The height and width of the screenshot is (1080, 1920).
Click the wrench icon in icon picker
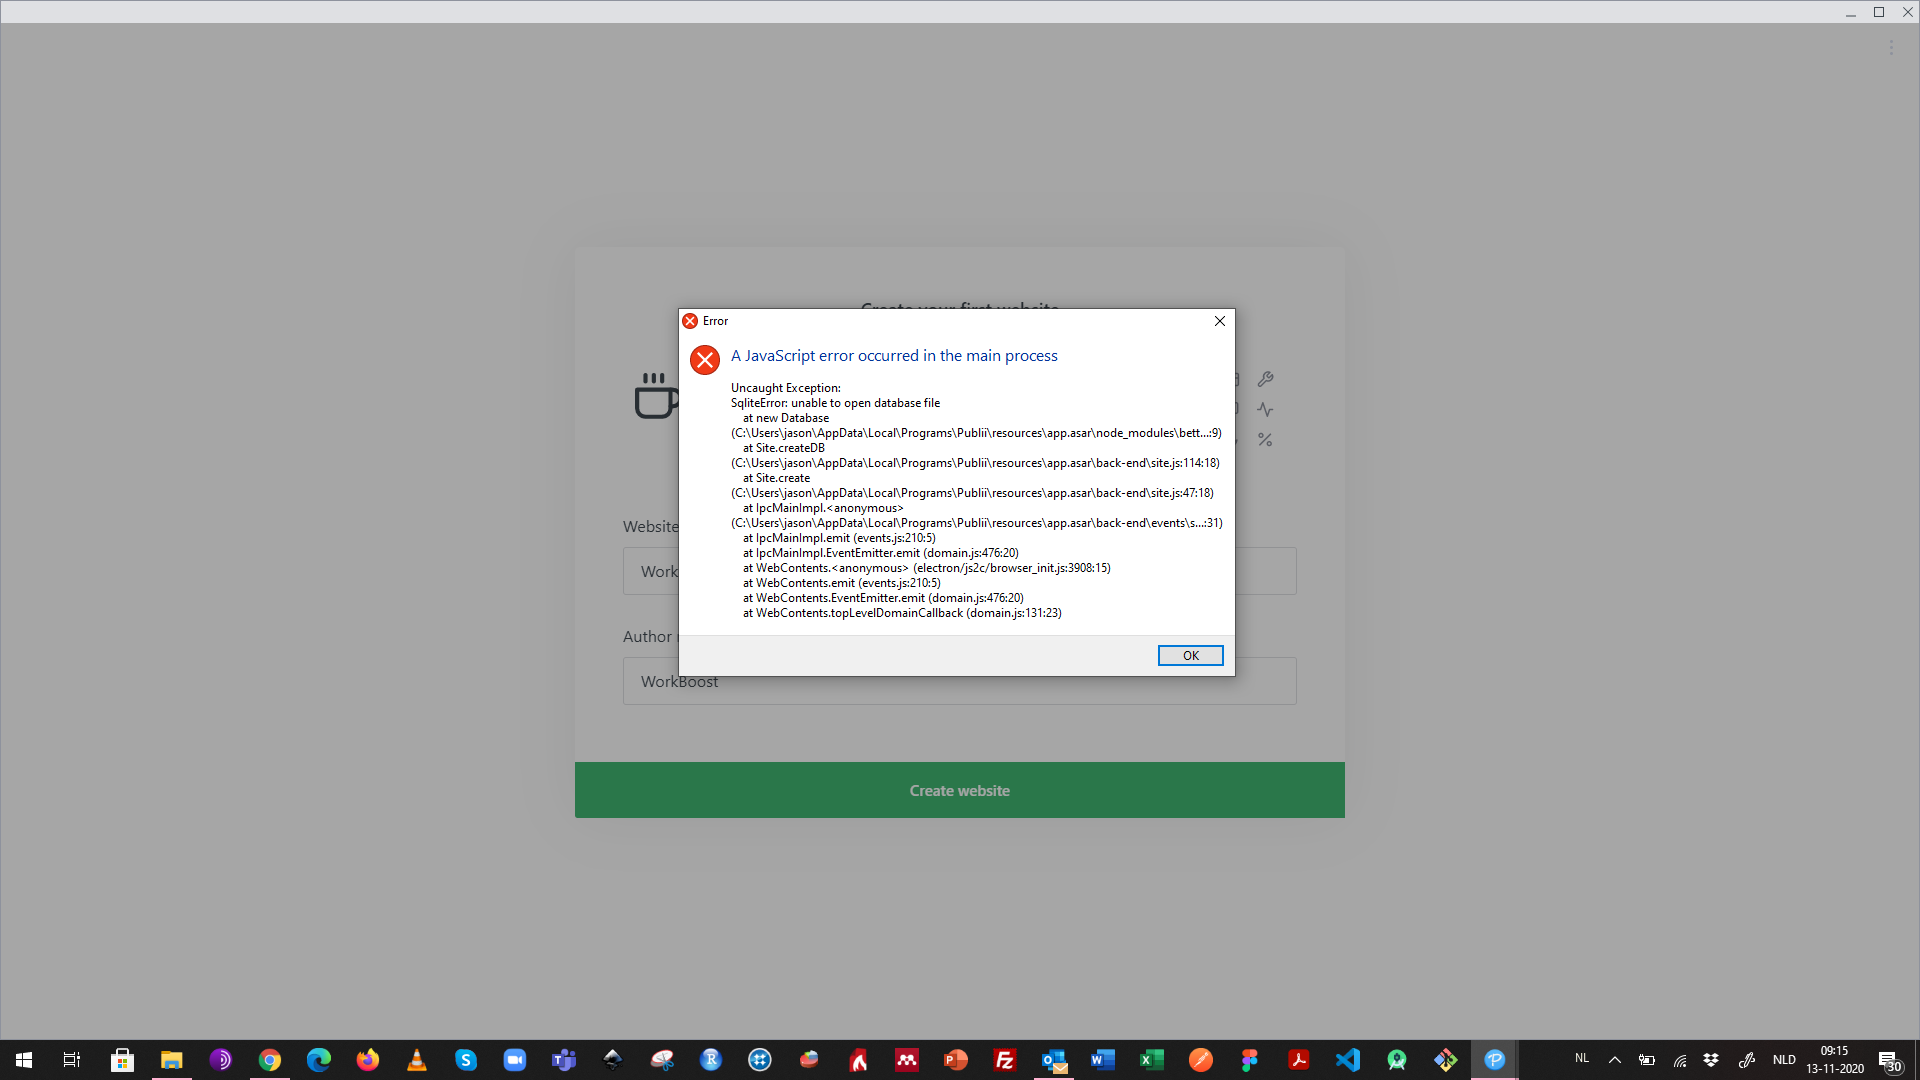click(1265, 379)
